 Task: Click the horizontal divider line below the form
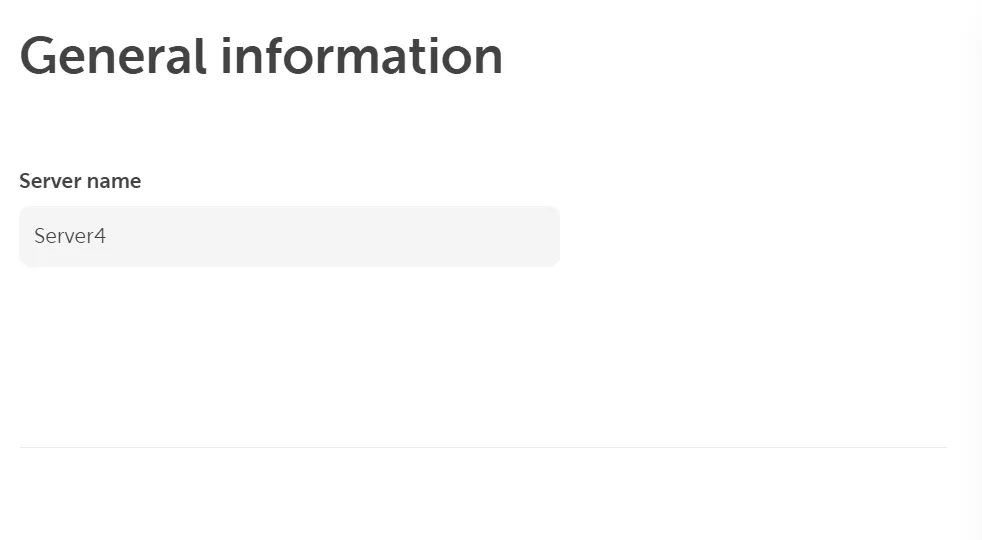tap(483, 447)
